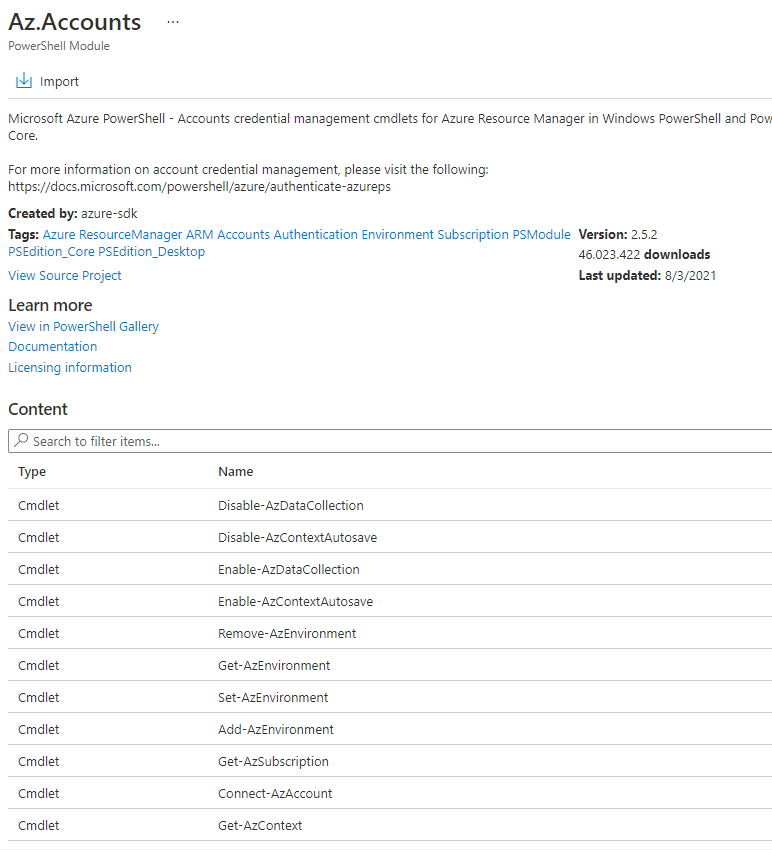772x850 pixels.
Task: Open View in PowerShell Gallery link
Action: point(83,326)
